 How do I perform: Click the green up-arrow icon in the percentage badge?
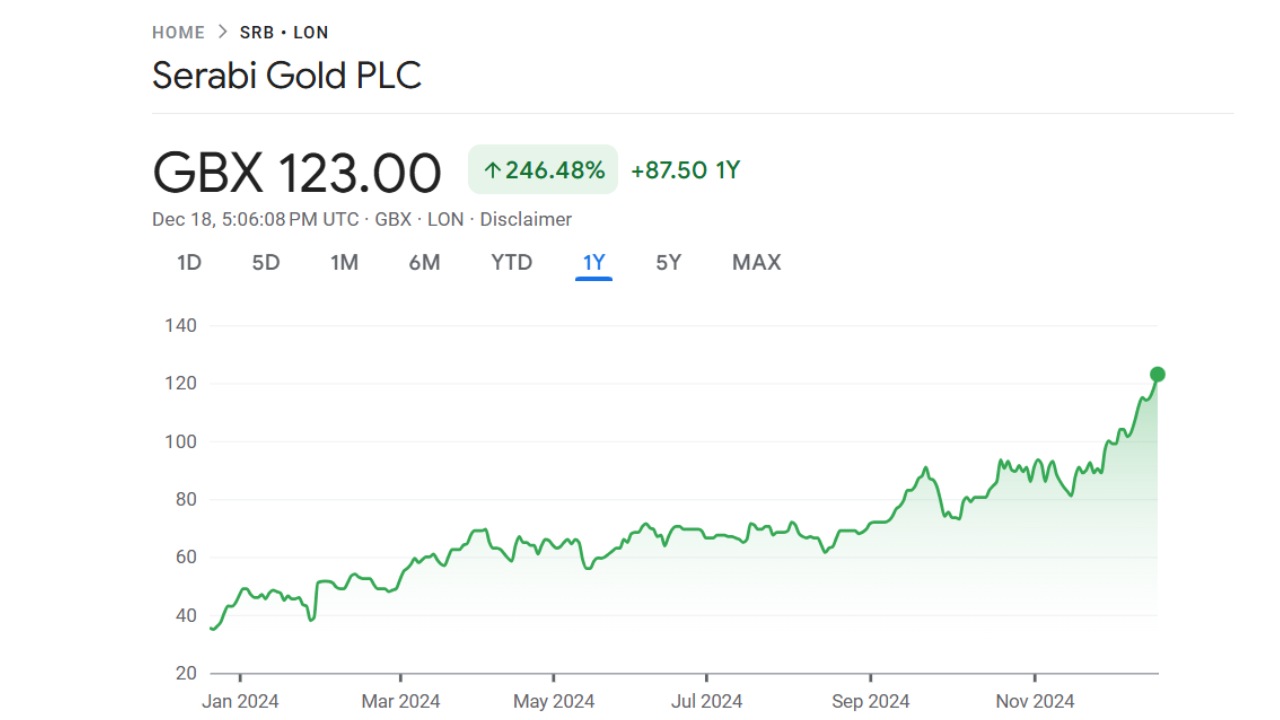pos(491,171)
